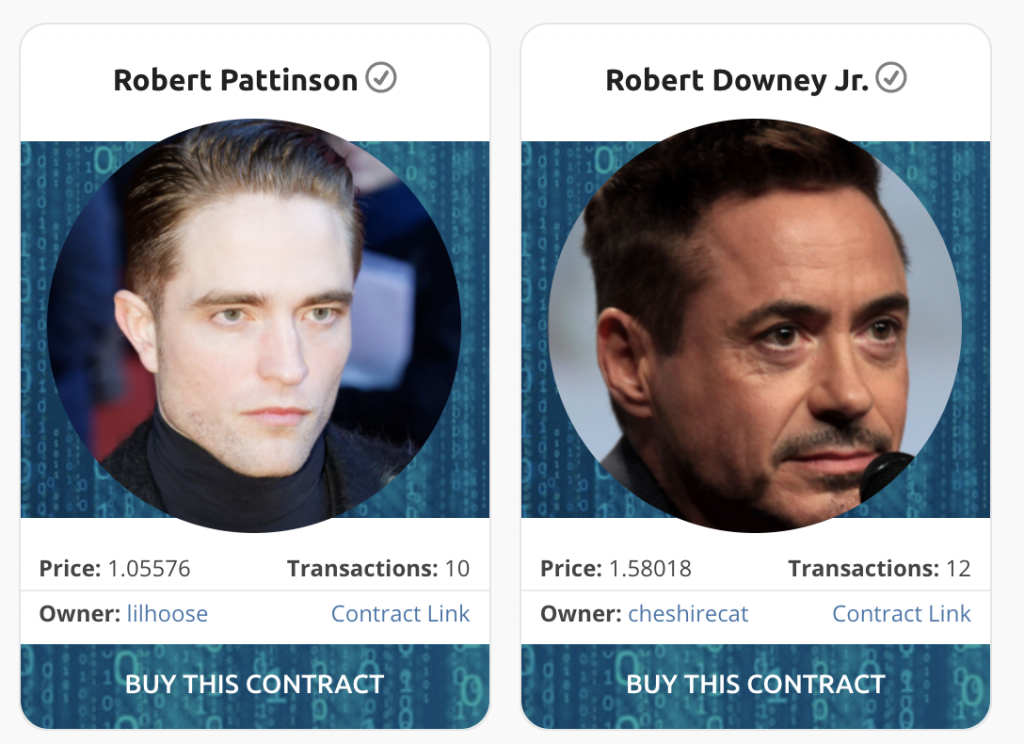
Task: Click the Robert Downey Jr. card title
Action: (x=737, y=80)
